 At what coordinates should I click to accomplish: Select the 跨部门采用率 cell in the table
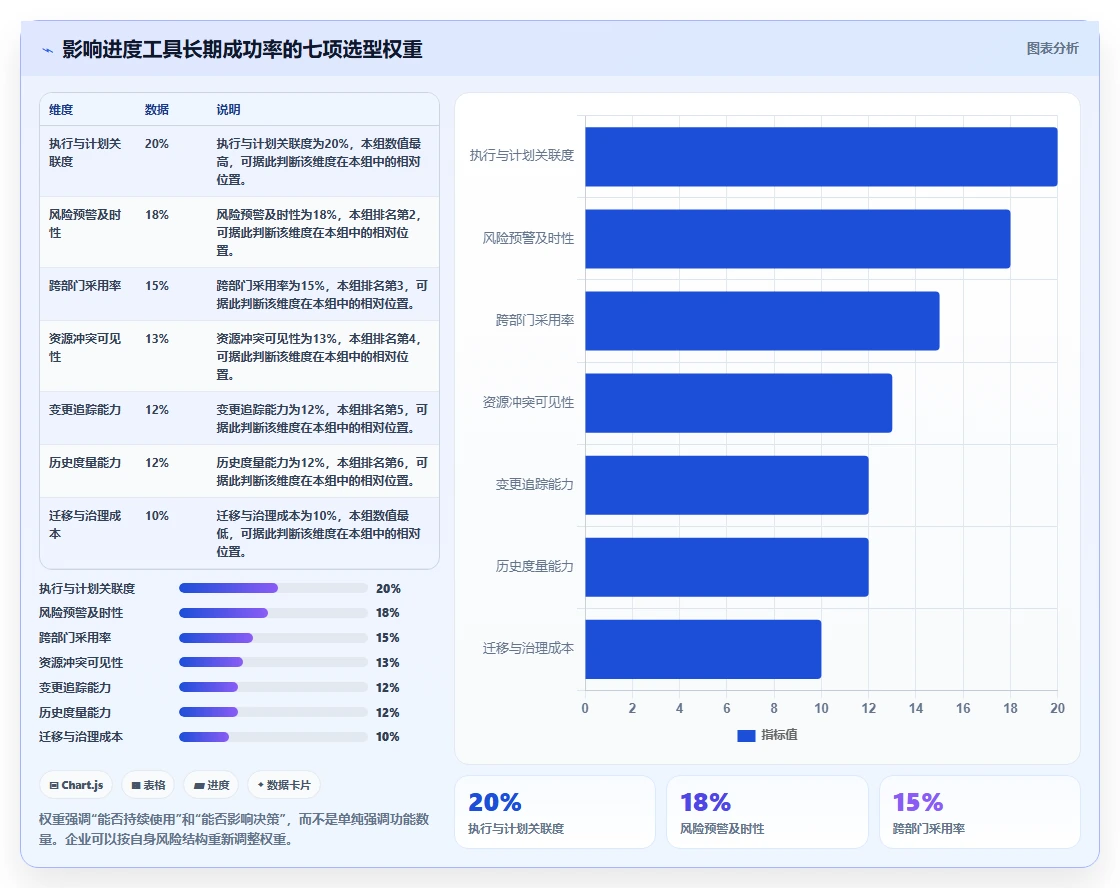(x=85, y=286)
